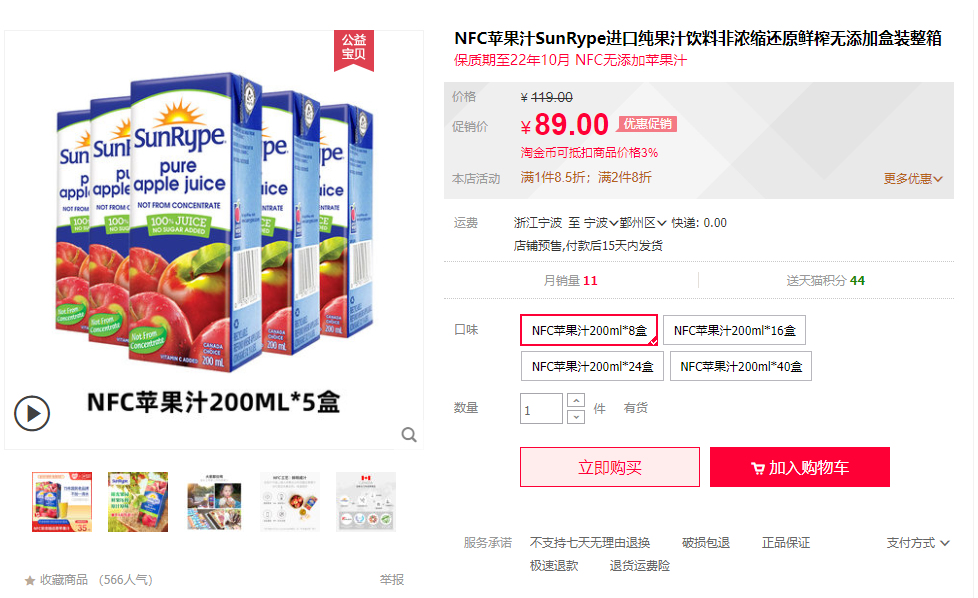Viewport: 978px width, 598px height.
Task: Select the first product thumbnail
Action: click(x=62, y=502)
